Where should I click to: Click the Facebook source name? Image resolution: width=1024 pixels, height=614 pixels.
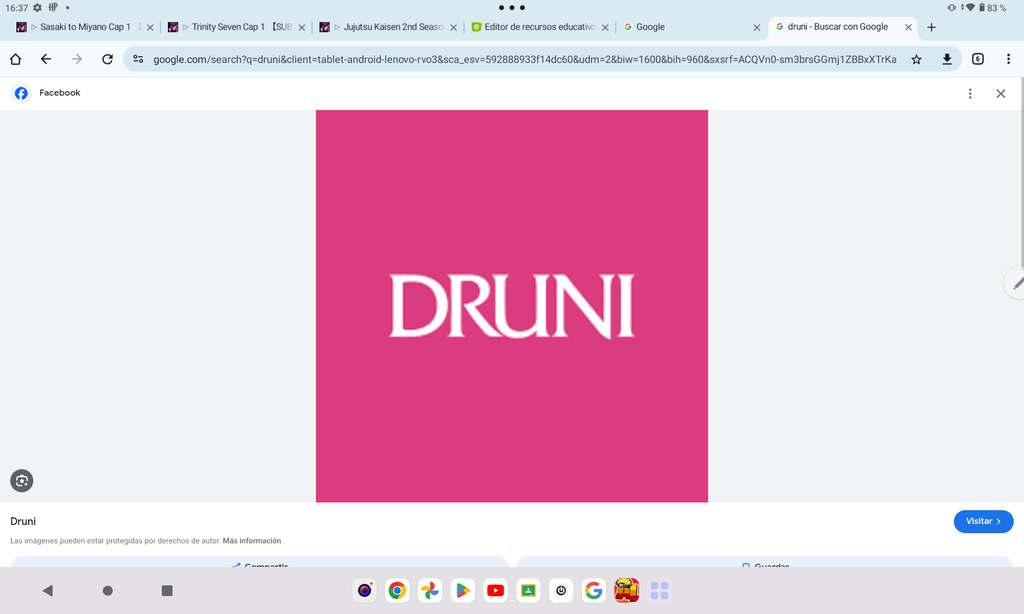pos(59,93)
